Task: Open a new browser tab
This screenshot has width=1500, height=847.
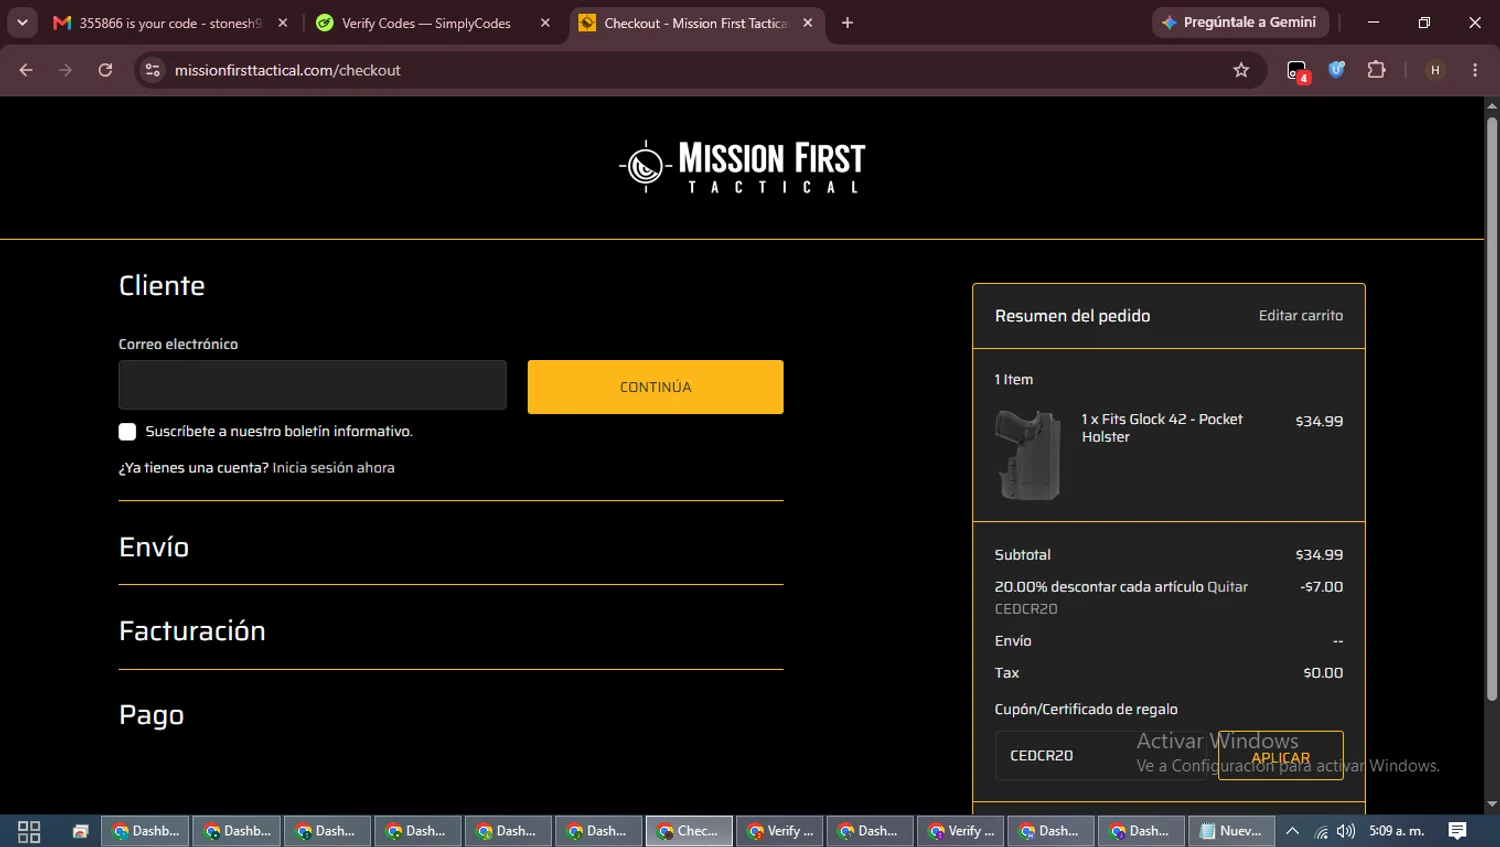Action: click(847, 23)
